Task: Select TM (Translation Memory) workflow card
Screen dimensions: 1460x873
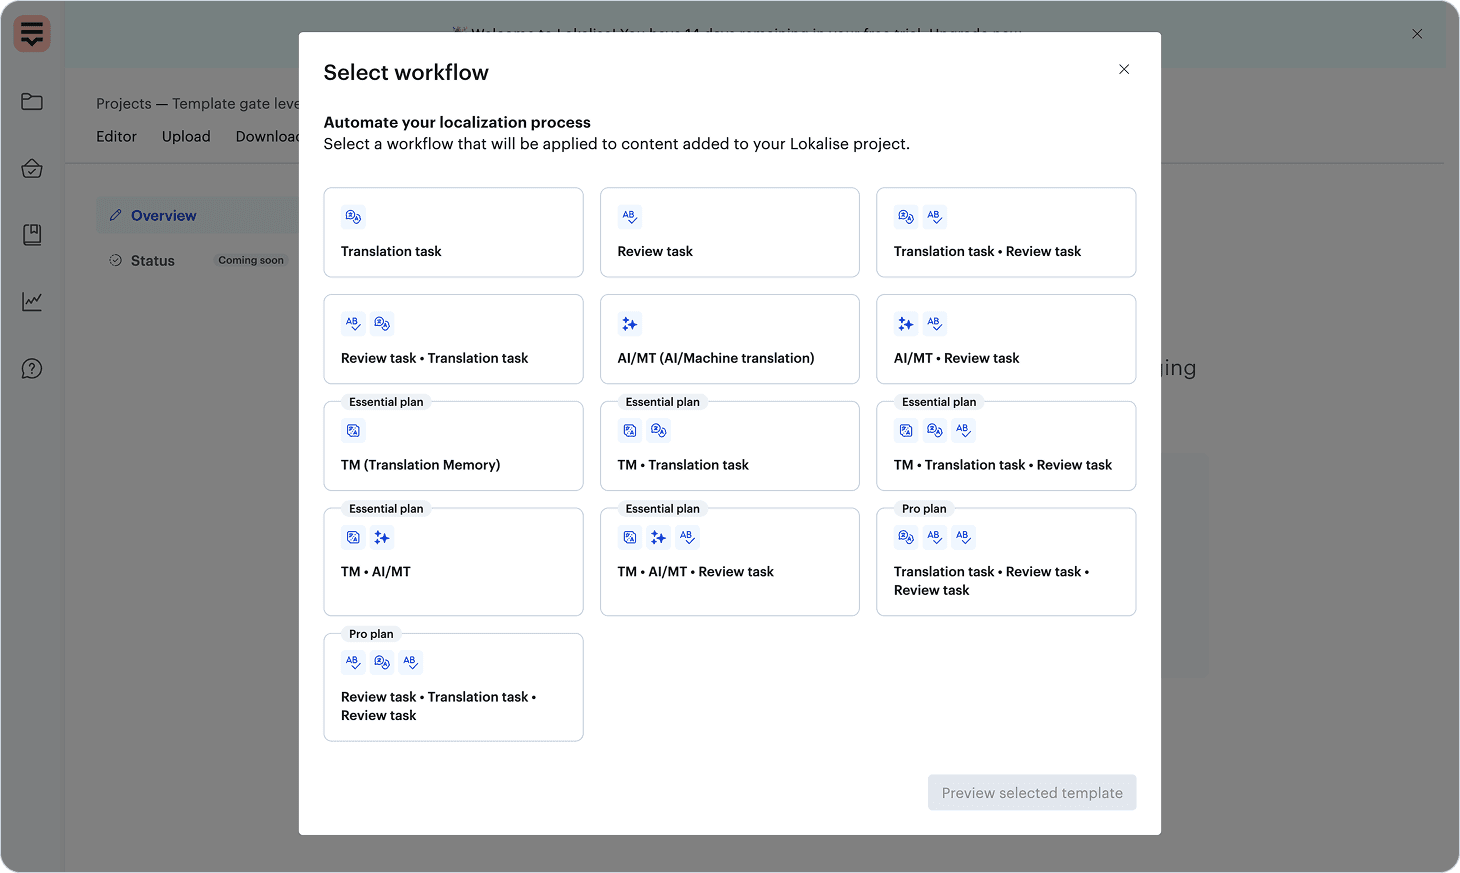Action: click(453, 446)
